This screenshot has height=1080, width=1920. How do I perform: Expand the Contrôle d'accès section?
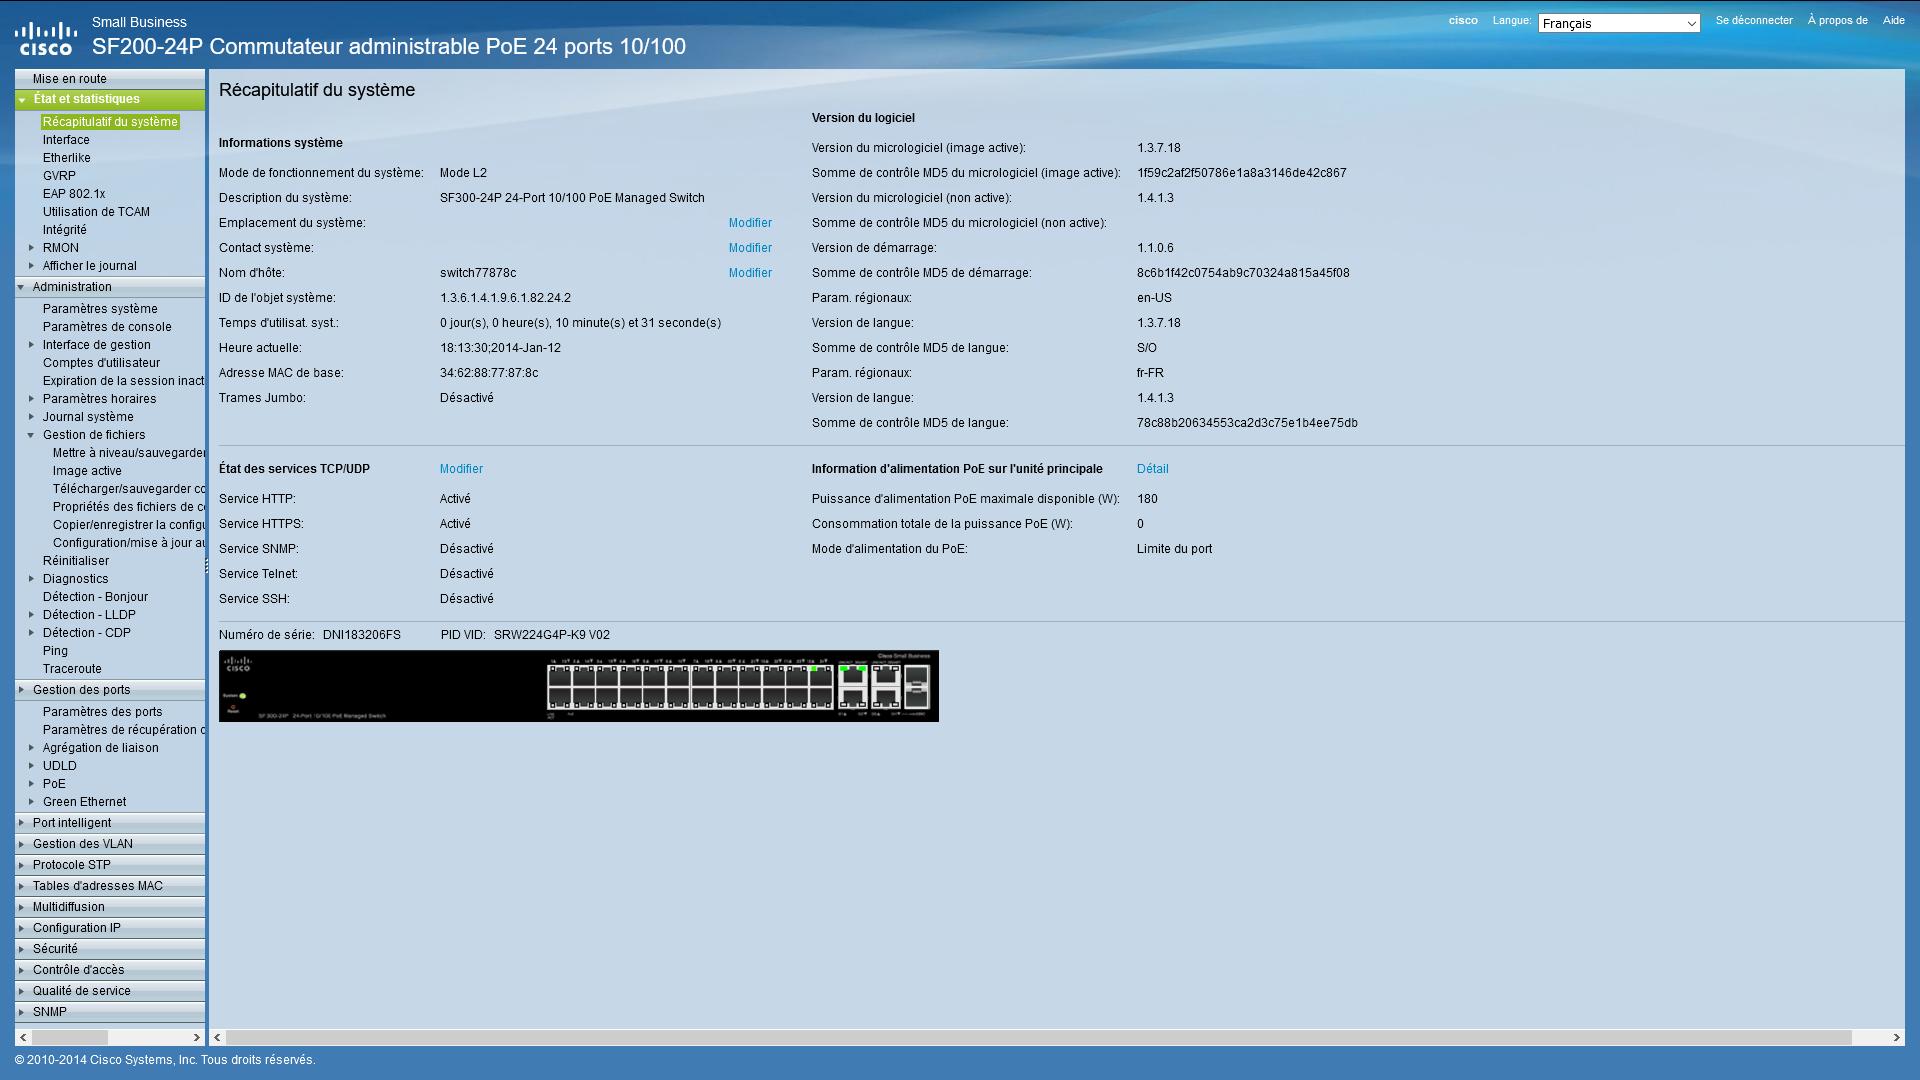coord(21,970)
